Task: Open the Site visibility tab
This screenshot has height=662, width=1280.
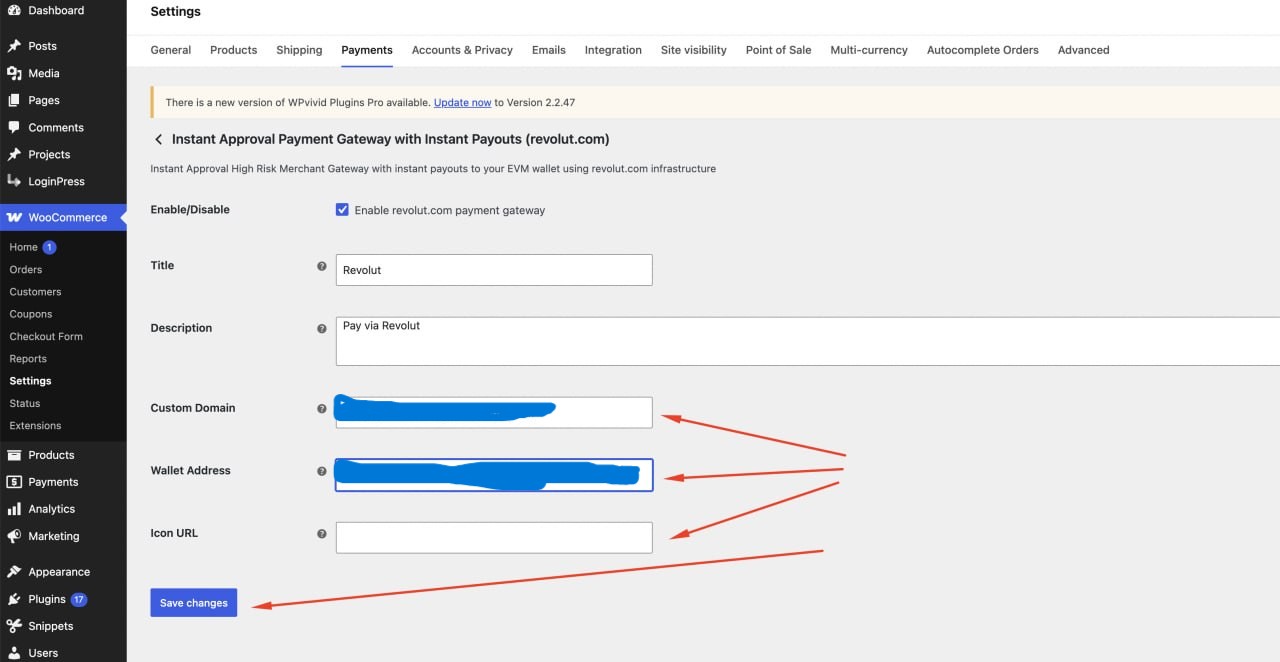Action: coord(694,50)
